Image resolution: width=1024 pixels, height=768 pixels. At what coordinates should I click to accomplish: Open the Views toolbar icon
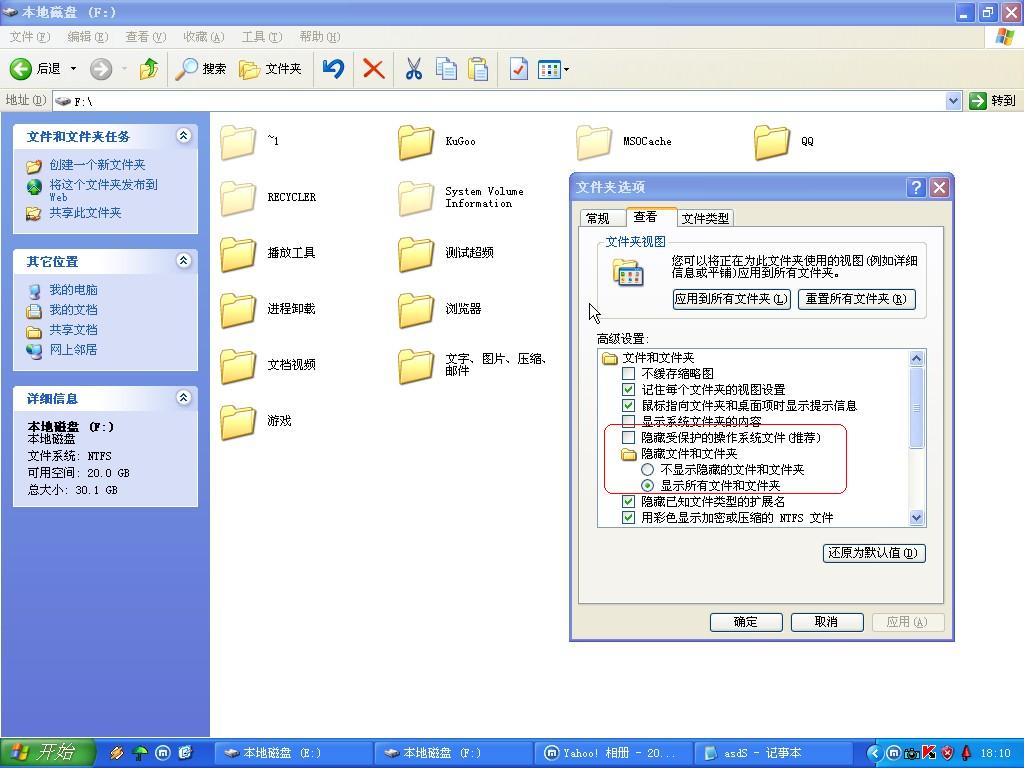[549, 69]
